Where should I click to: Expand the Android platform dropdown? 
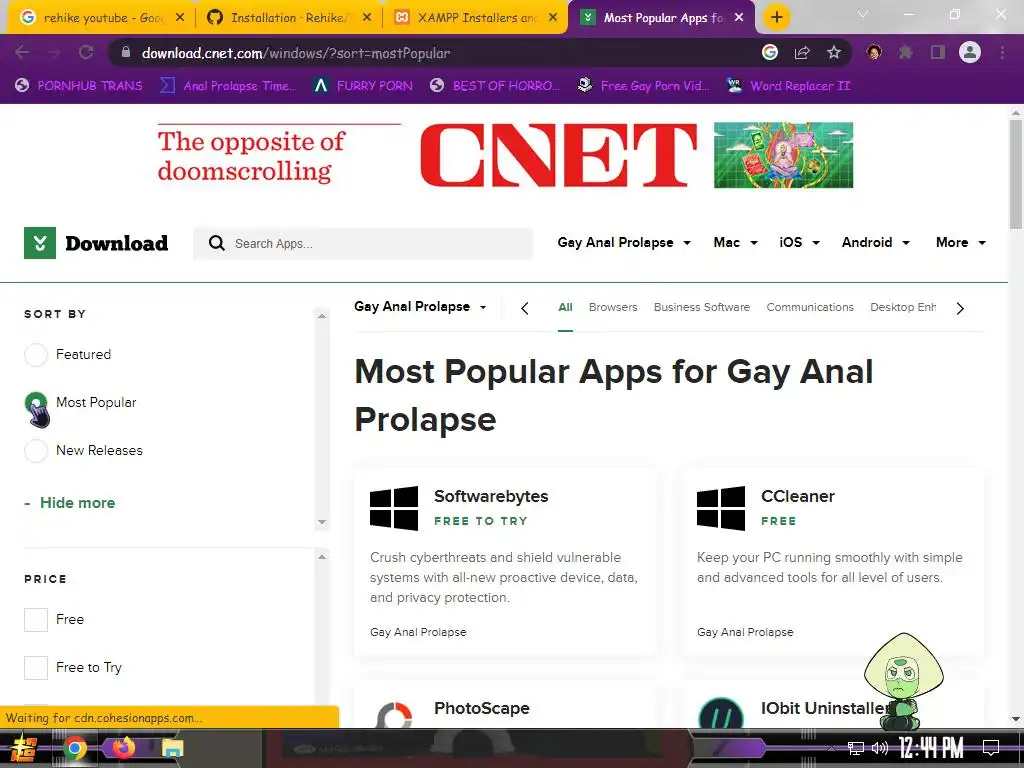click(x=876, y=242)
